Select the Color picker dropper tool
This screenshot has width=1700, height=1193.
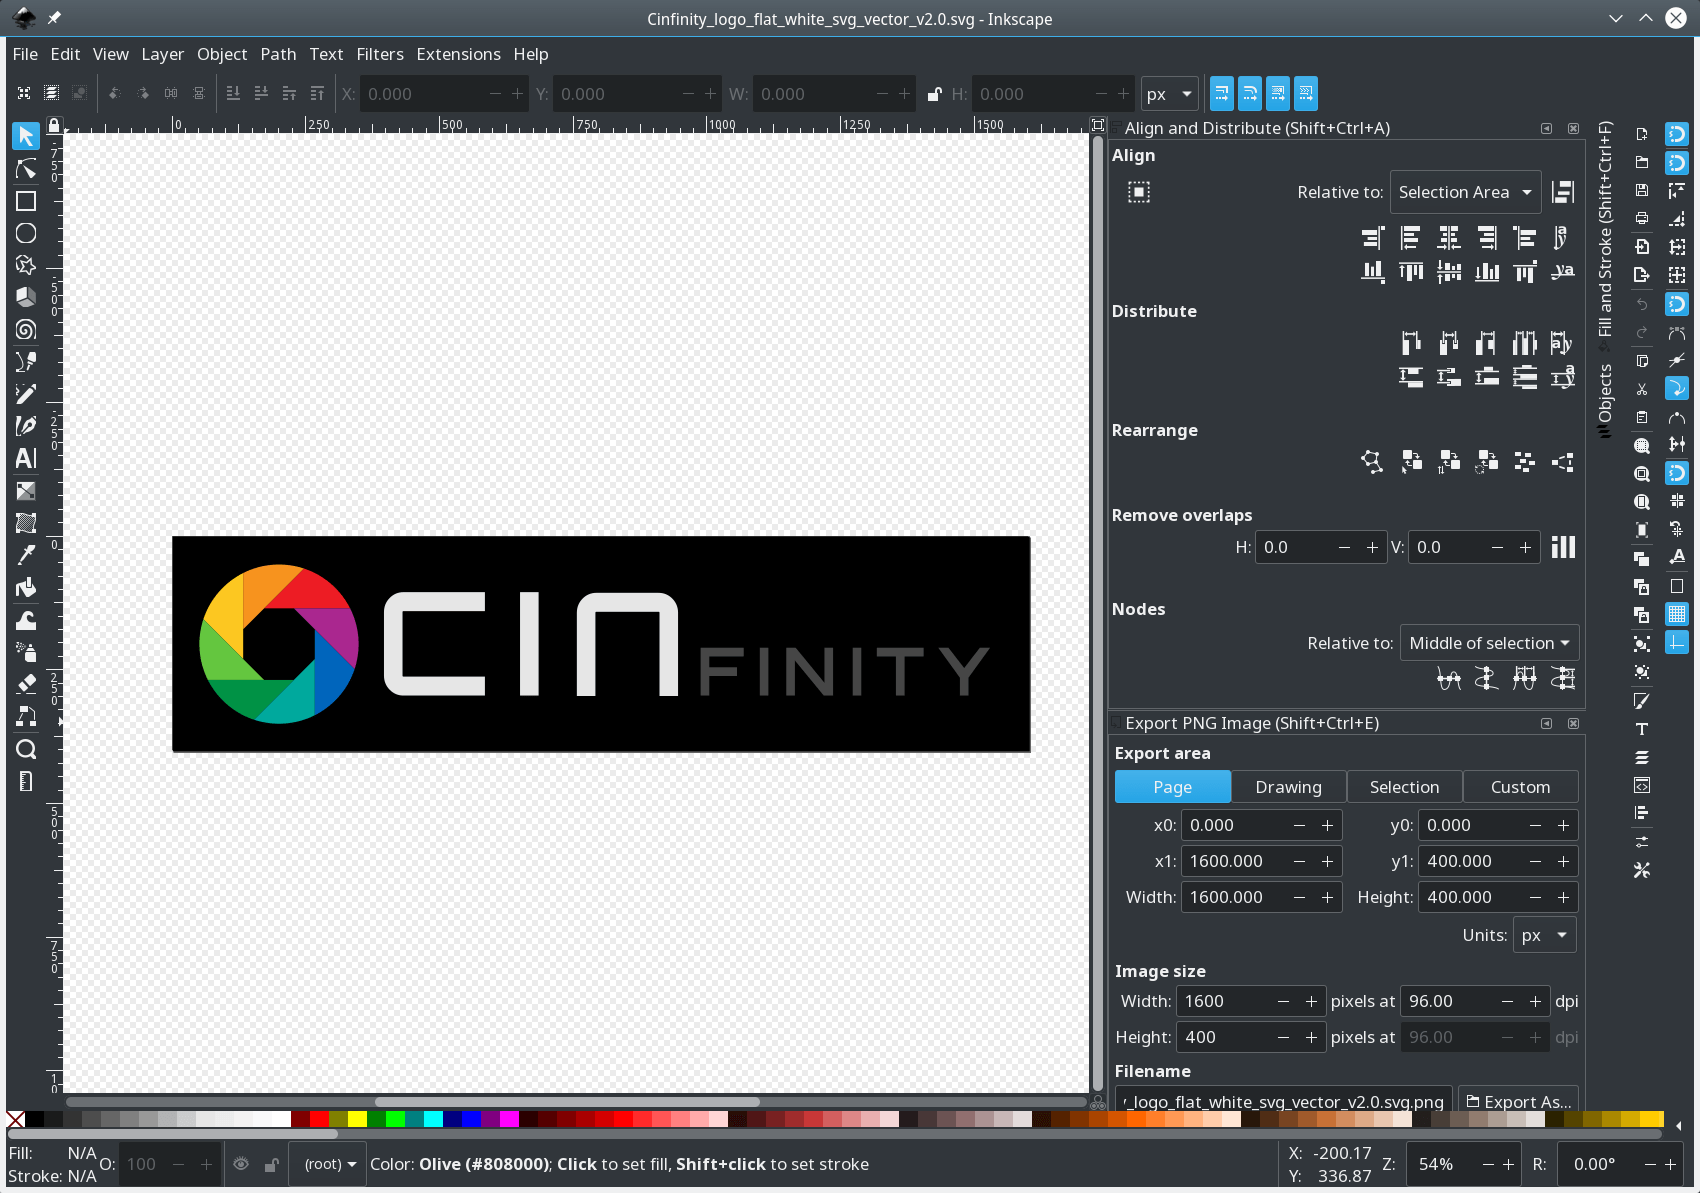(x=26, y=555)
